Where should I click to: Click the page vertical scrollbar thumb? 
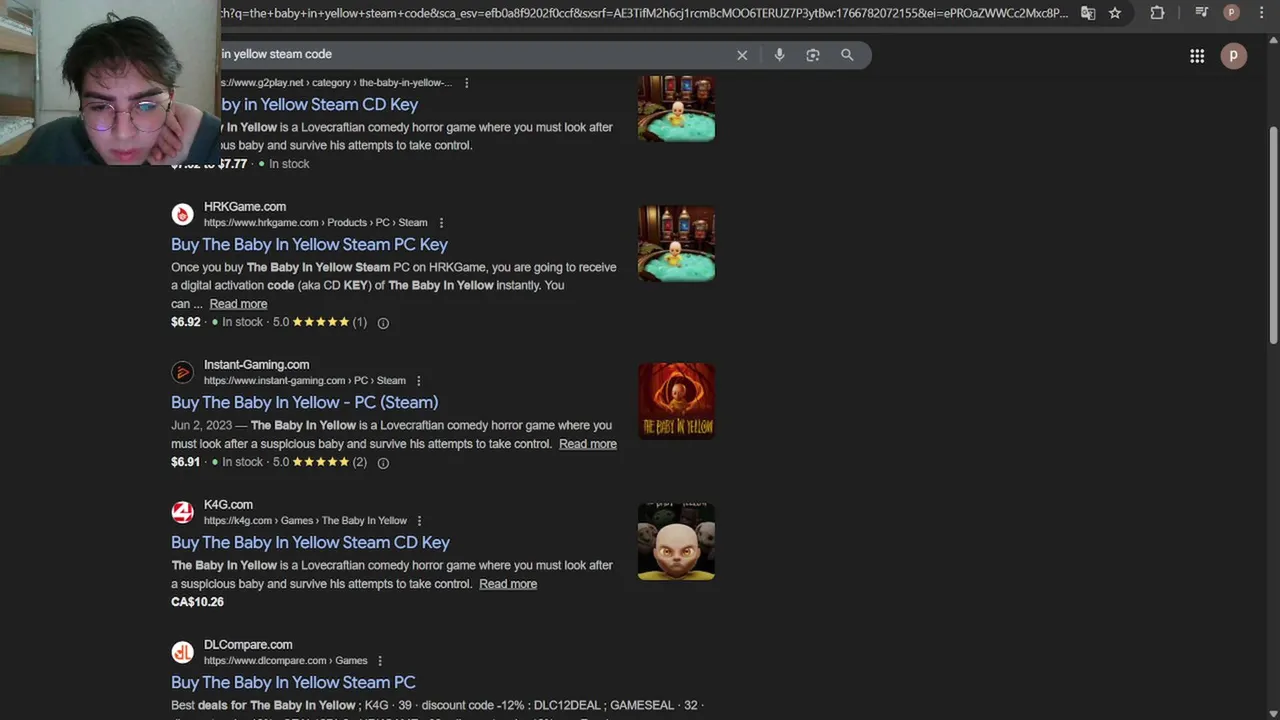point(1273,235)
